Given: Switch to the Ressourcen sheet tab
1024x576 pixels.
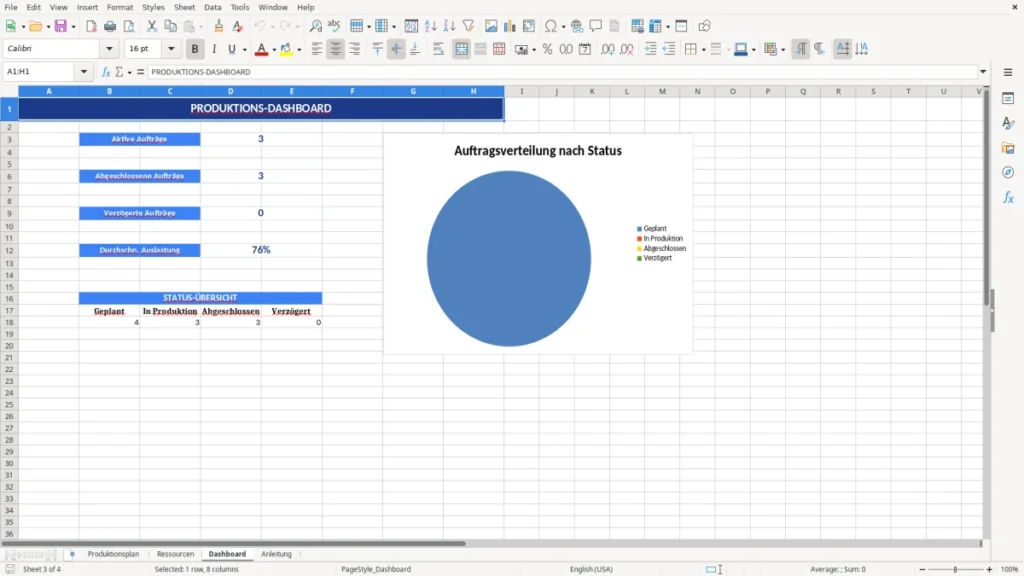Looking at the screenshot, I should pyautogui.click(x=176, y=554).
